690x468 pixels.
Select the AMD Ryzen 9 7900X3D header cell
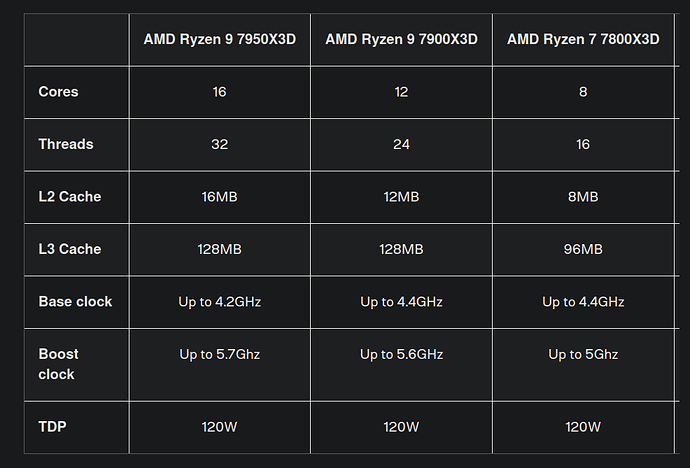pos(401,39)
